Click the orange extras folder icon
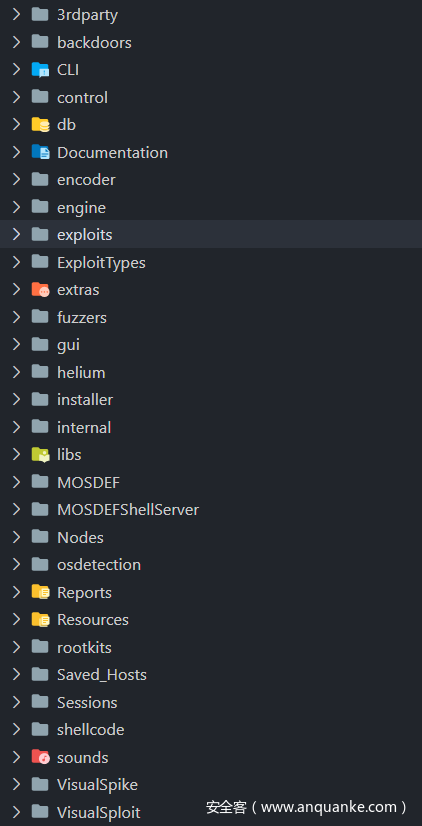The image size is (422, 826). point(40,290)
